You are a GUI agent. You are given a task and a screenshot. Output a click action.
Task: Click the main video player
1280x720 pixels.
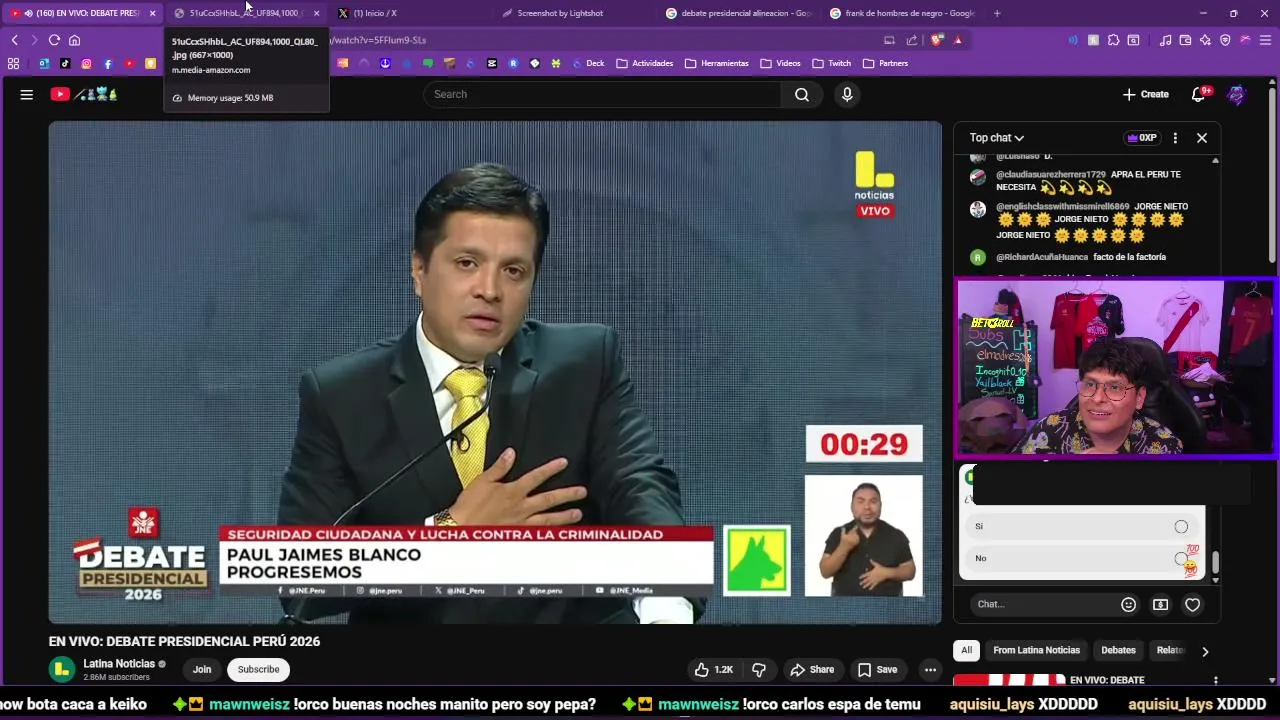tap(495, 372)
